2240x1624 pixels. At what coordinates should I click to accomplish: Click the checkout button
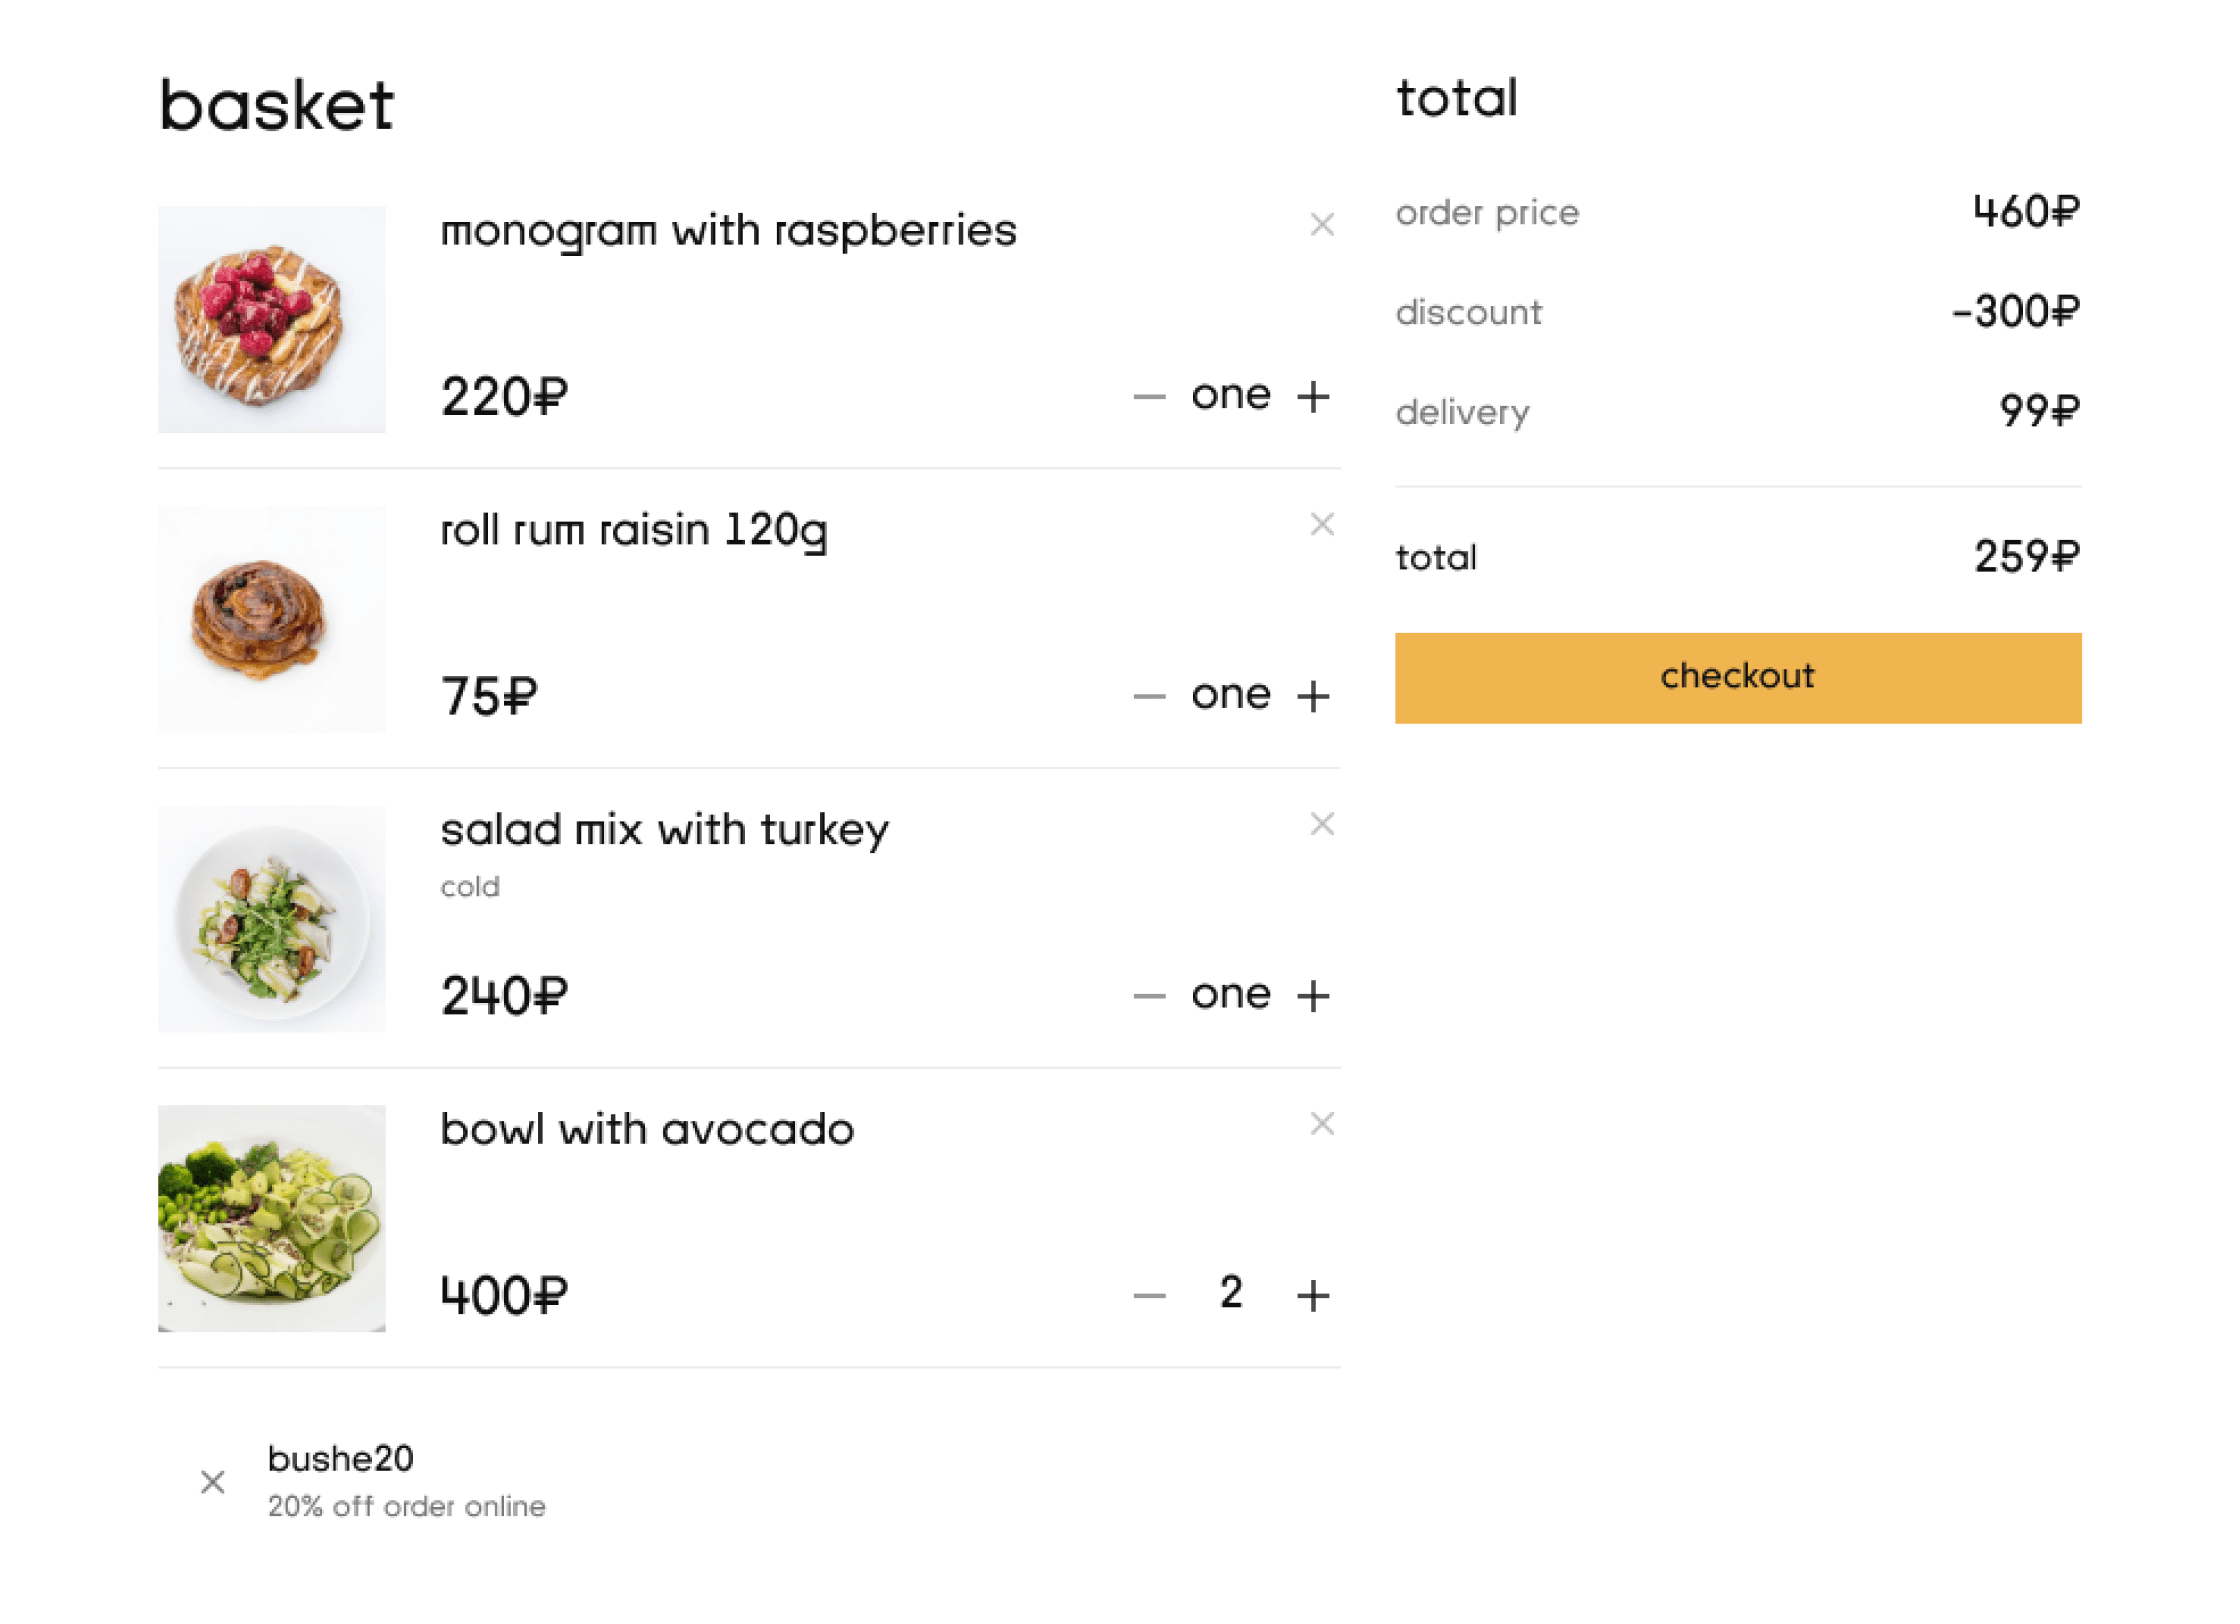tap(1738, 678)
